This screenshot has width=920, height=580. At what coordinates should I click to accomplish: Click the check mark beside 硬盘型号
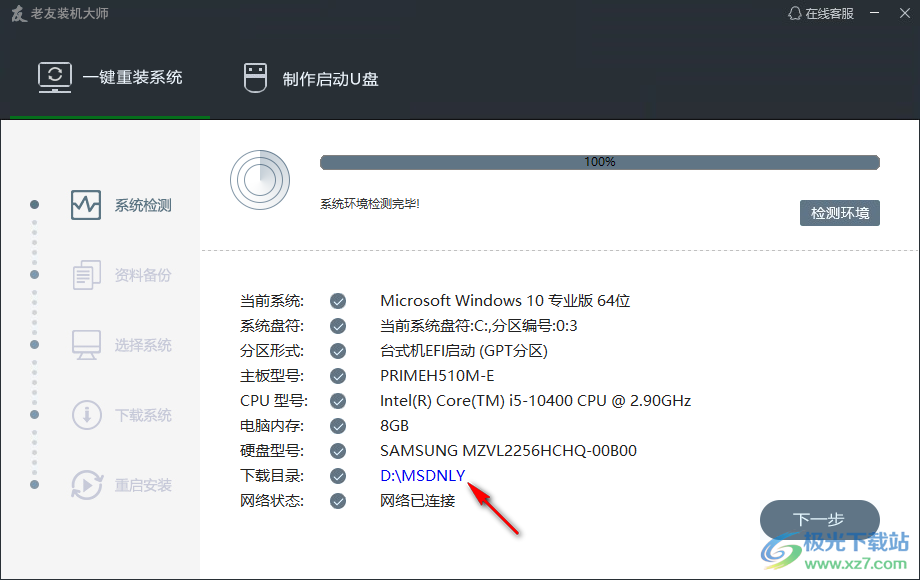(x=338, y=451)
